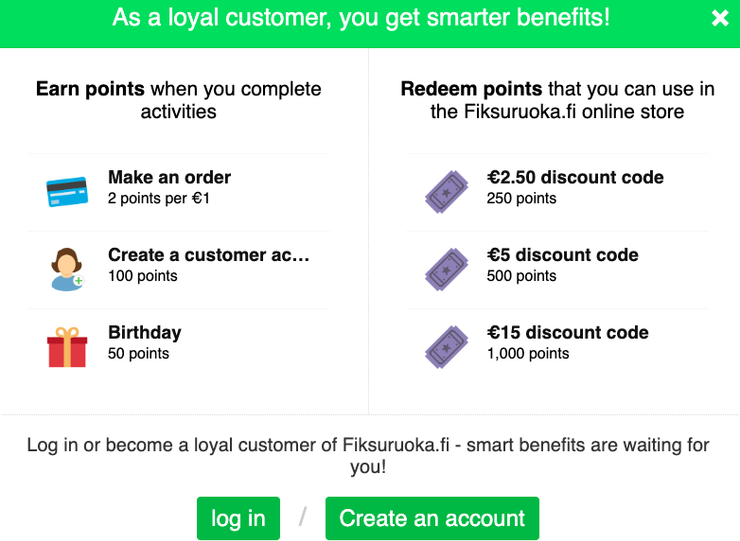This screenshot has height=541, width=740.
Task: Click the green header banner title text
Action: [x=360, y=18]
